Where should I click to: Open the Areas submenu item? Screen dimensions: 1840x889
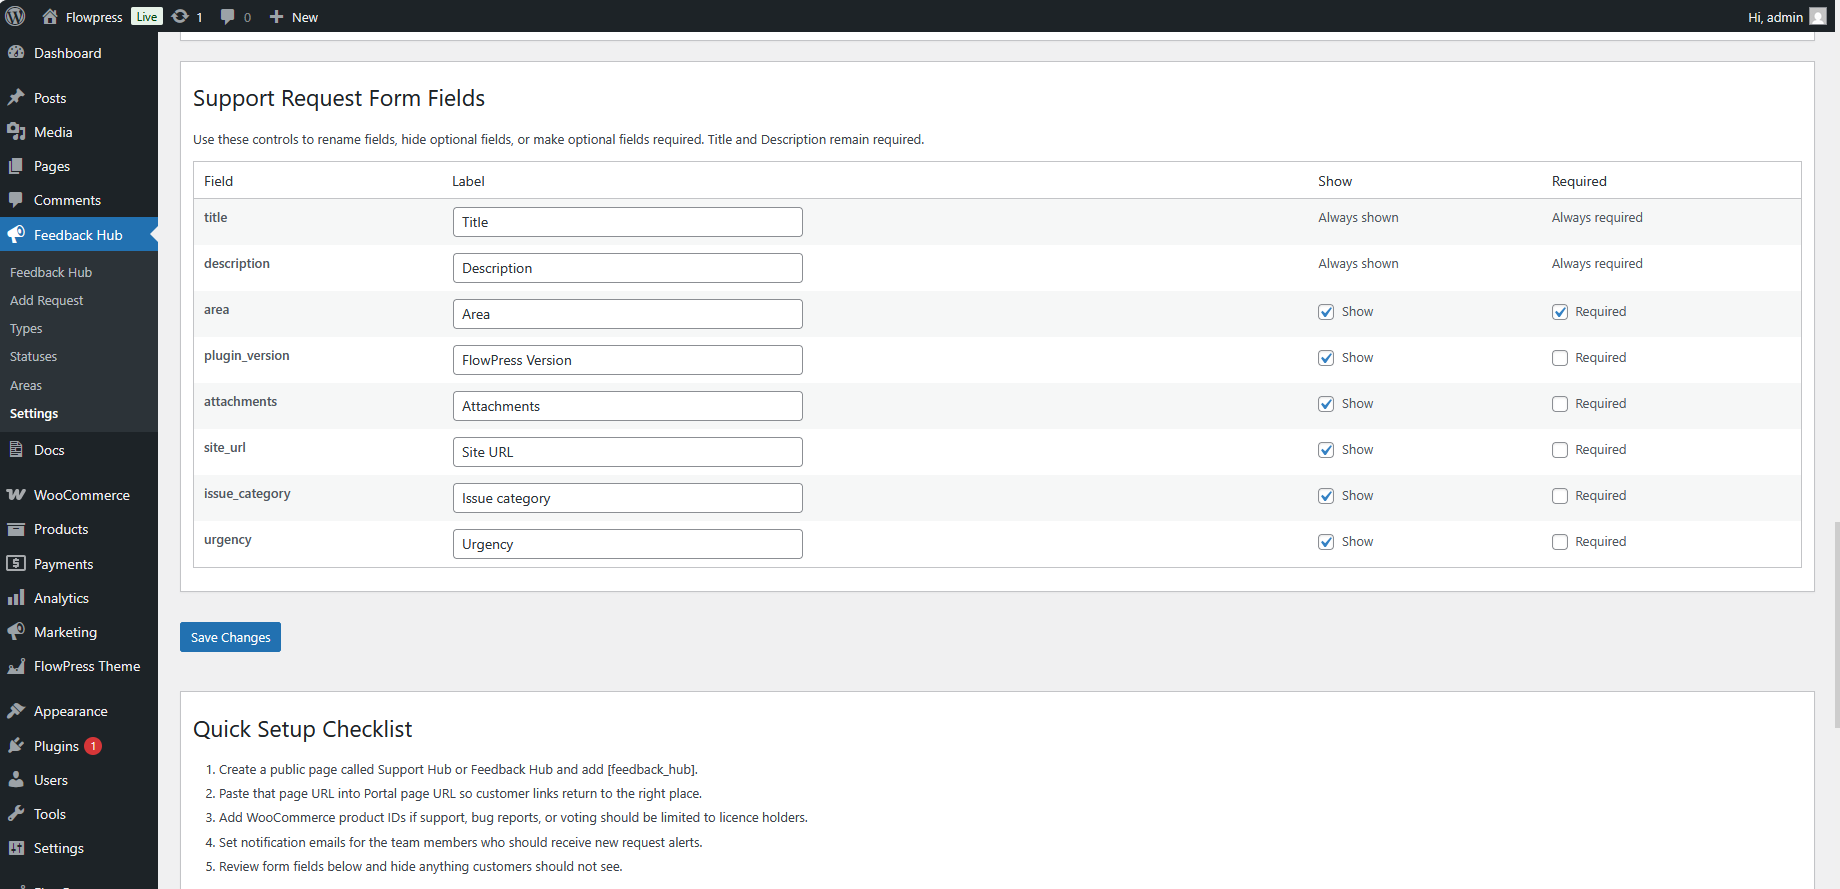26,385
